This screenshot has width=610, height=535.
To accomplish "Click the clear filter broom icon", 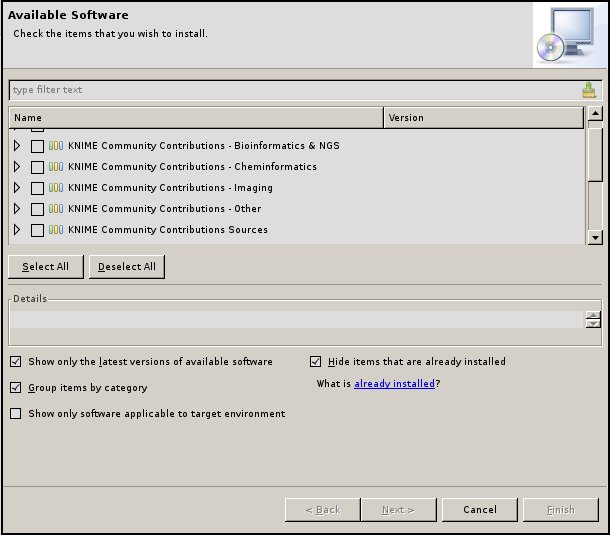I will click(589, 90).
